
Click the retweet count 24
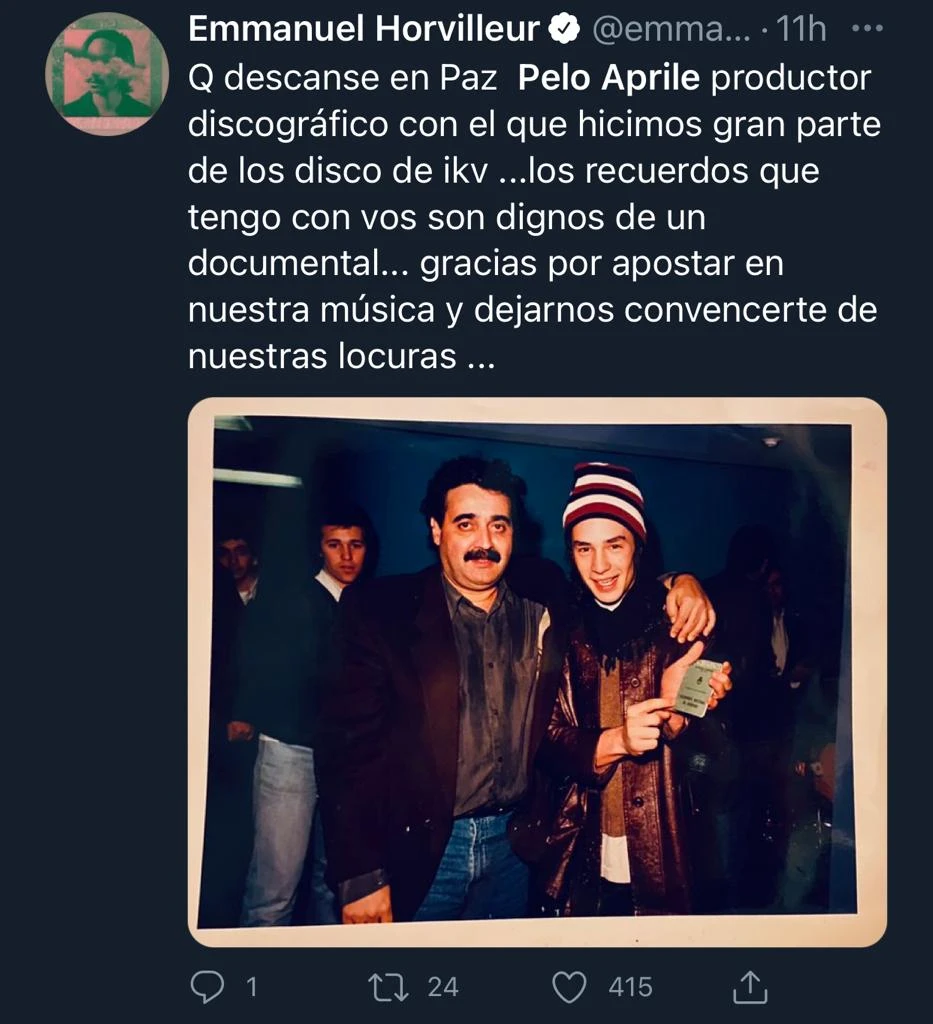pyautogui.click(x=443, y=987)
